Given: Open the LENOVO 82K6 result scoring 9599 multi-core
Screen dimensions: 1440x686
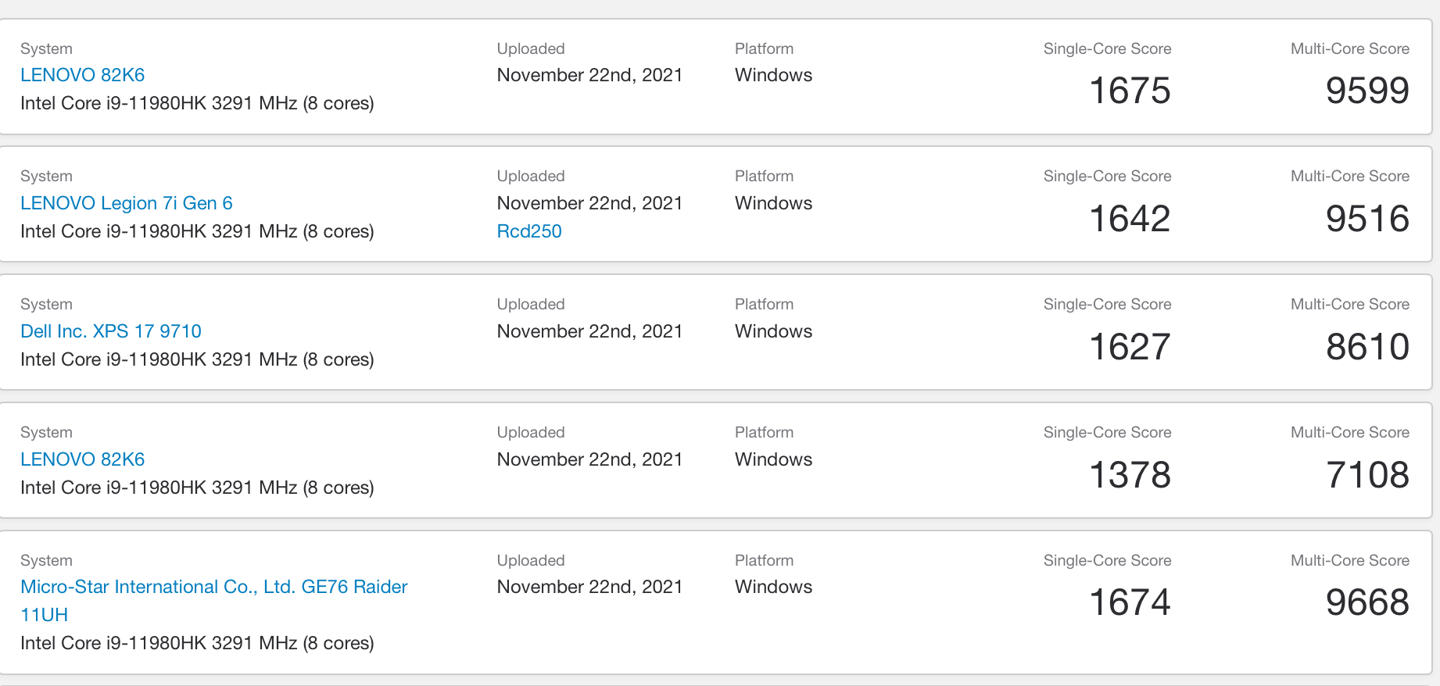Looking at the screenshot, I should 82,75.
